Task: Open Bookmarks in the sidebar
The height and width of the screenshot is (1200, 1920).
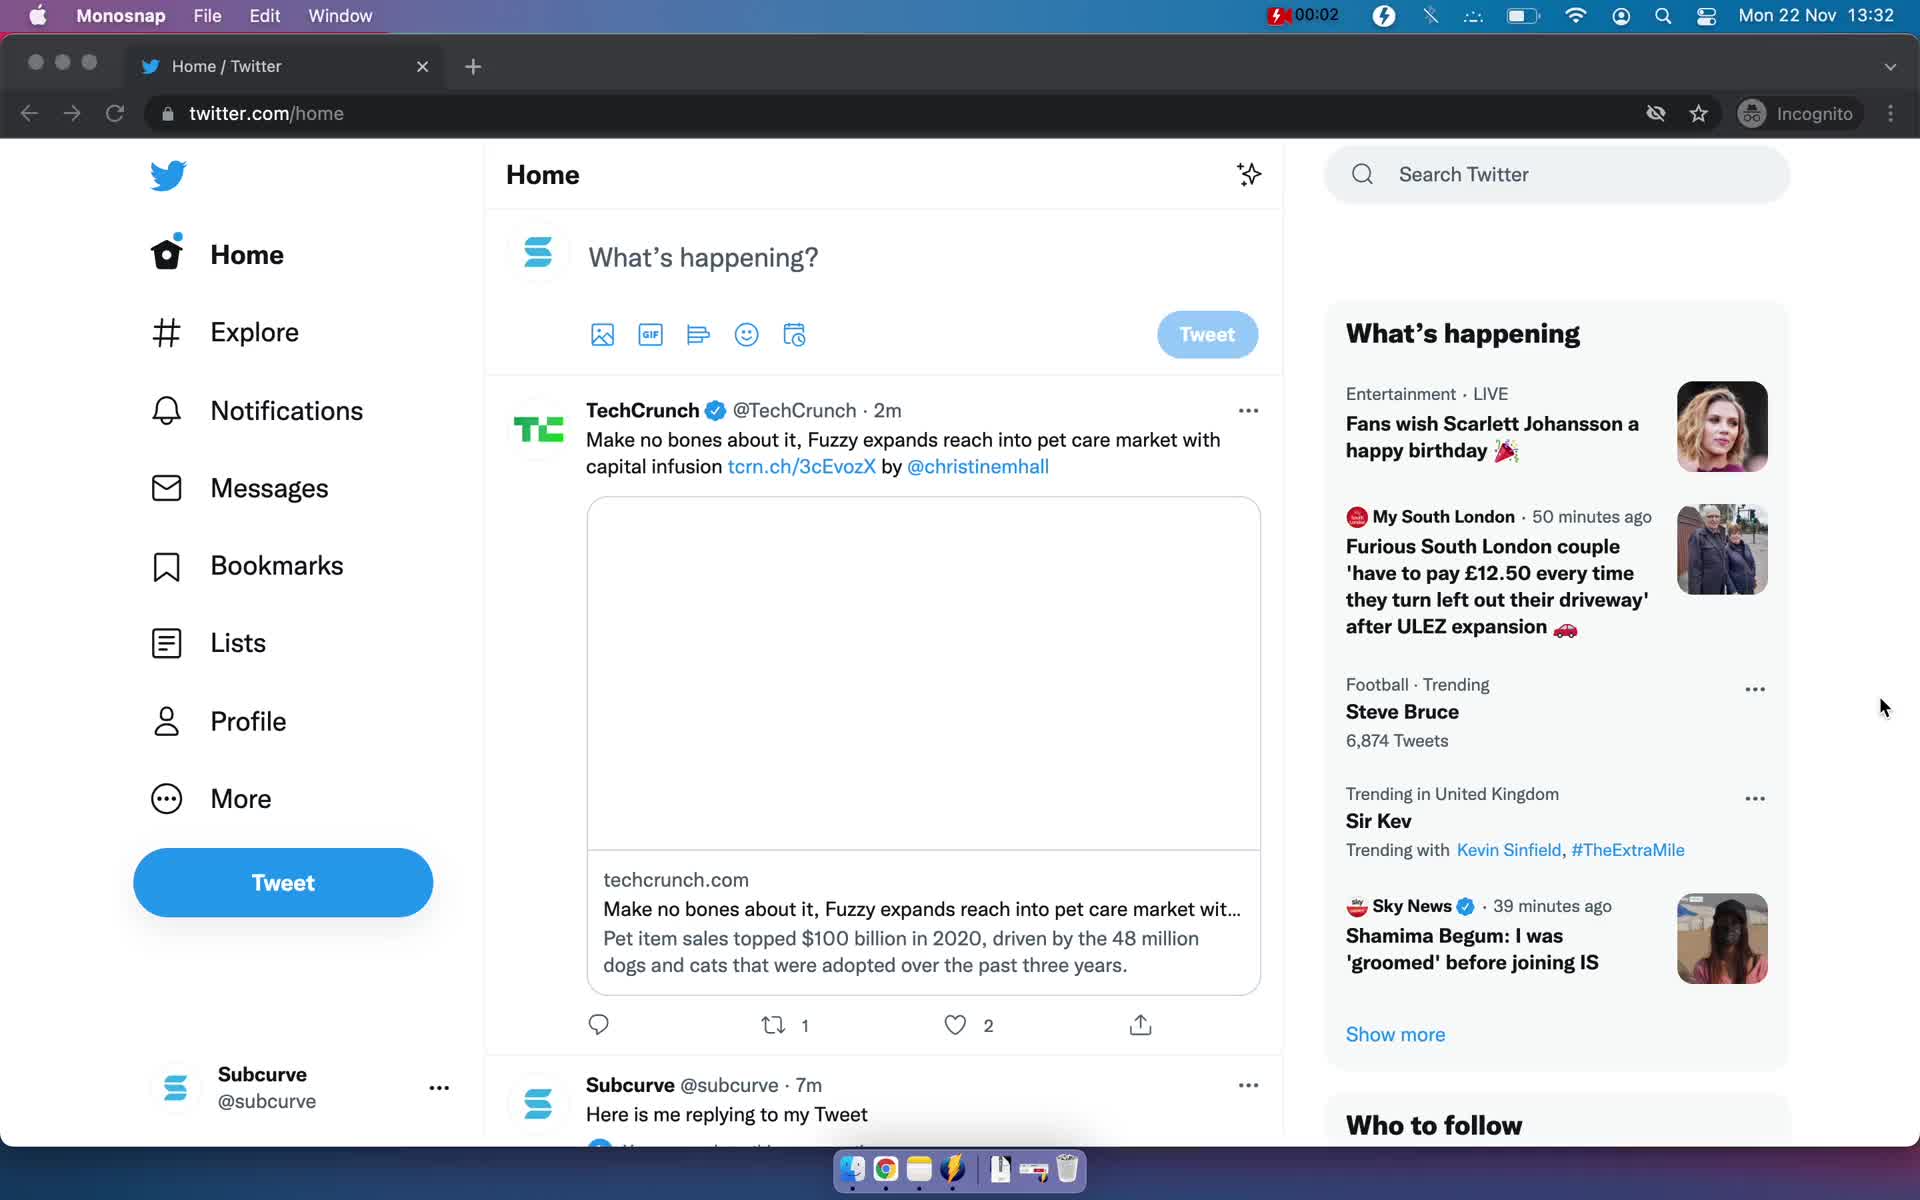Action: (247, 566)
